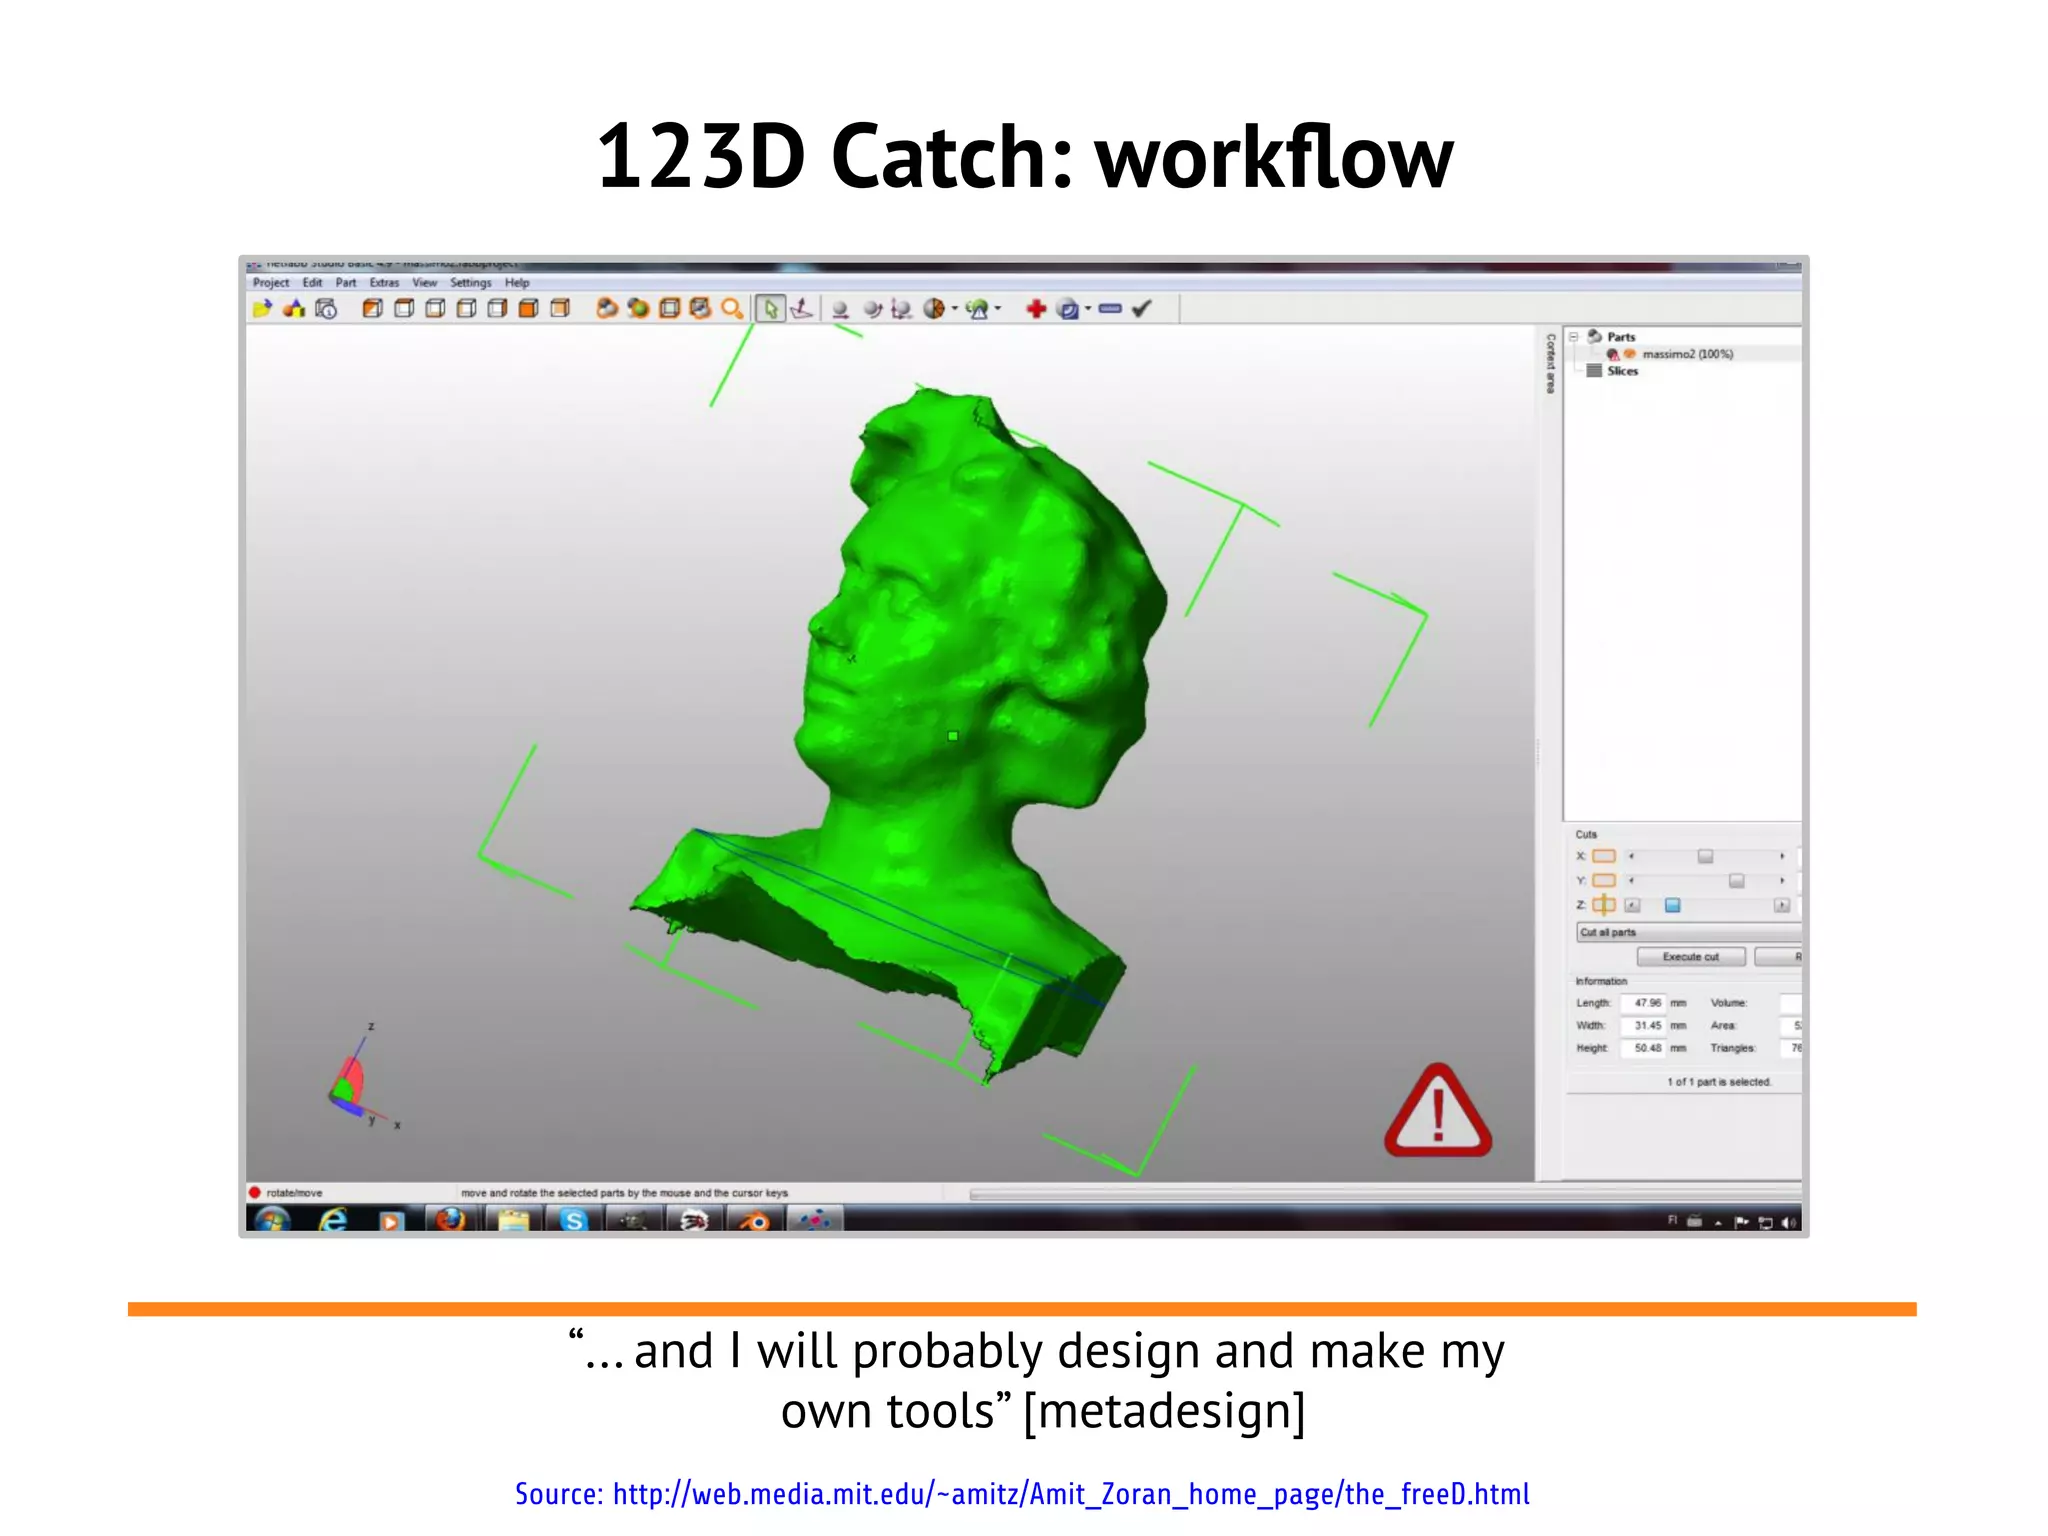Screen dimensions: 2048x1536
Task: Click the Width value field 31.45
Action: (x=1645, y=1026)
